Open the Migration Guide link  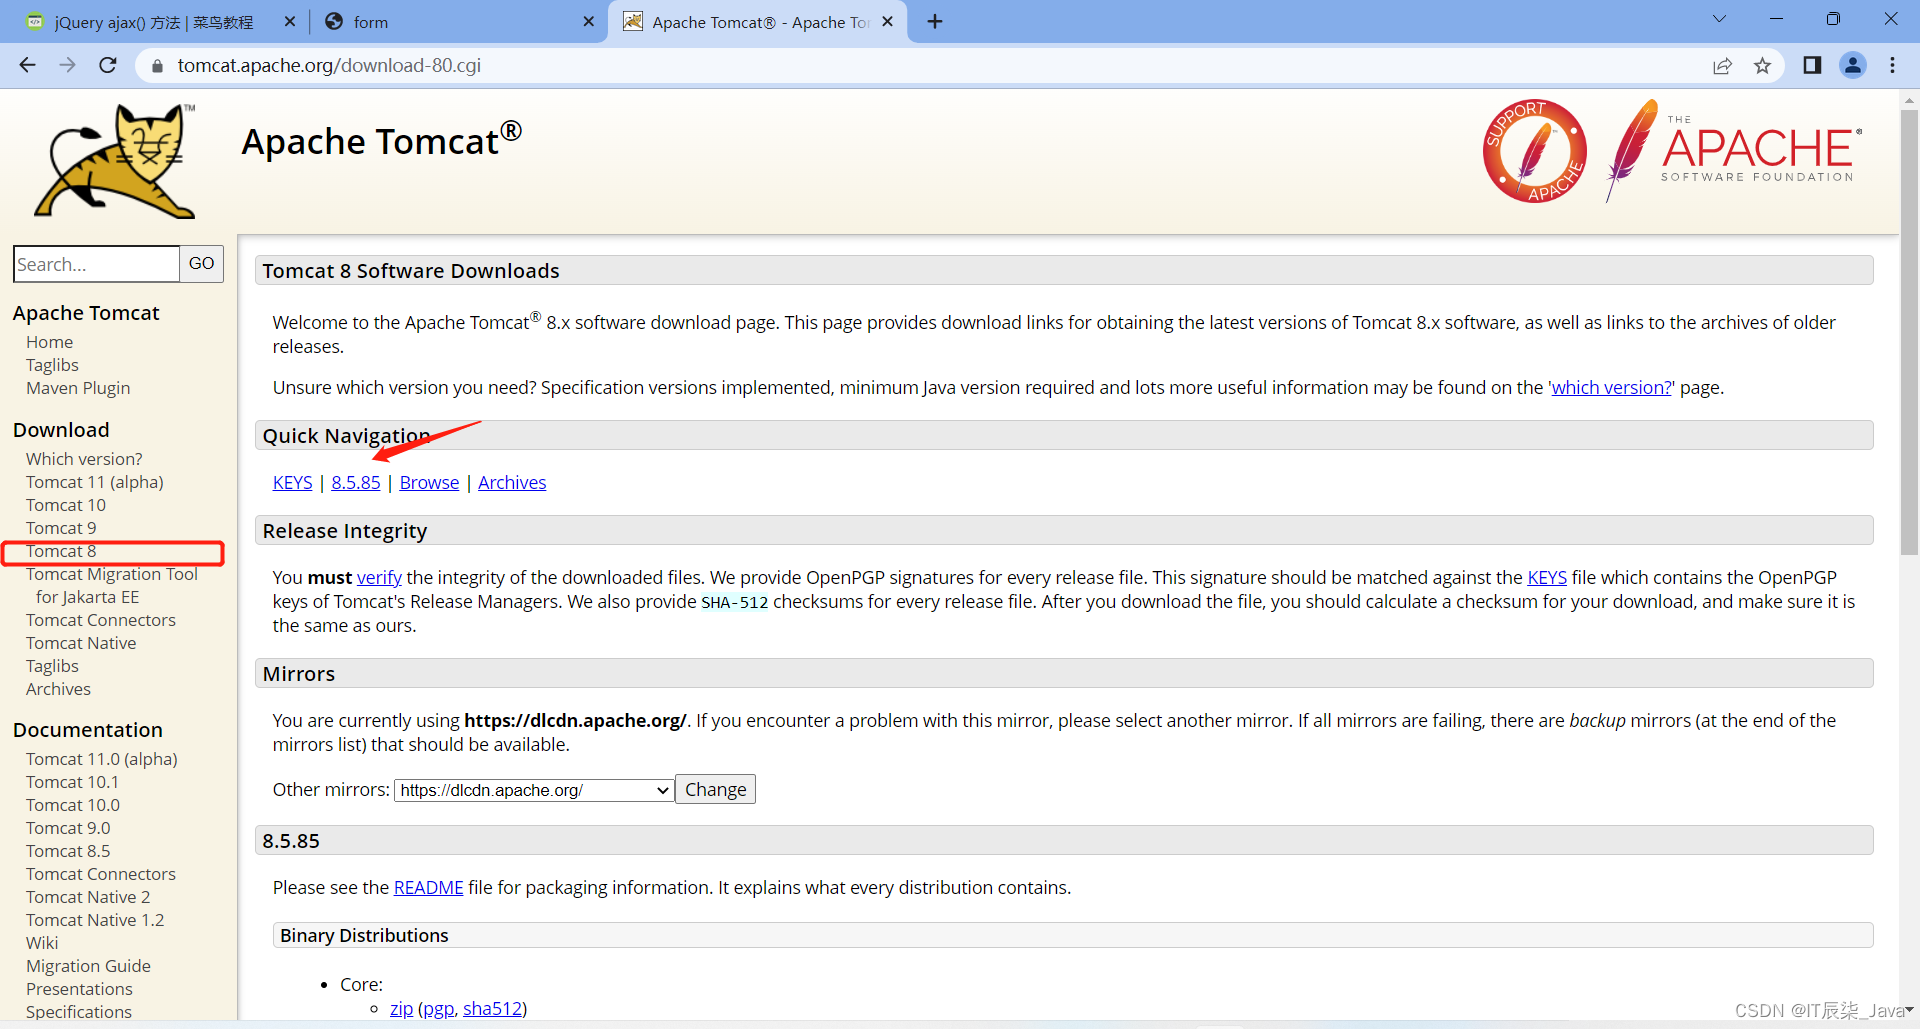click(88, 966)
